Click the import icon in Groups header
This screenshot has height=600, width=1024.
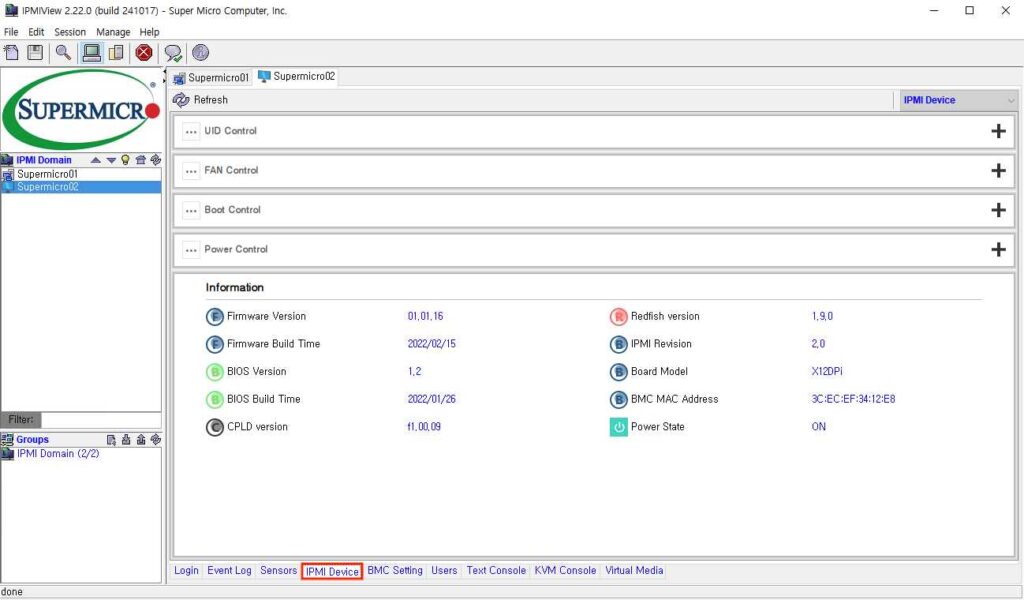(126, 439)
